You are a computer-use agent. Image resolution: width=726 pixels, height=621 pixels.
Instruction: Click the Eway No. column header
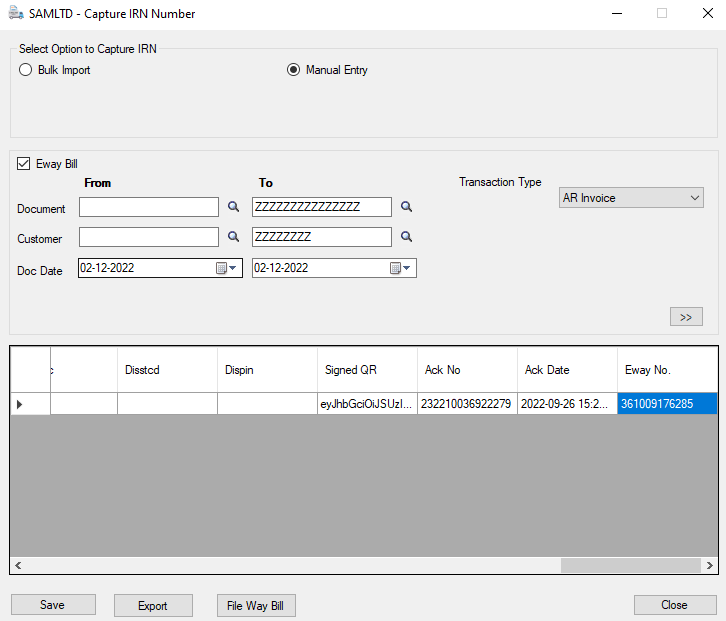[667, 370]
